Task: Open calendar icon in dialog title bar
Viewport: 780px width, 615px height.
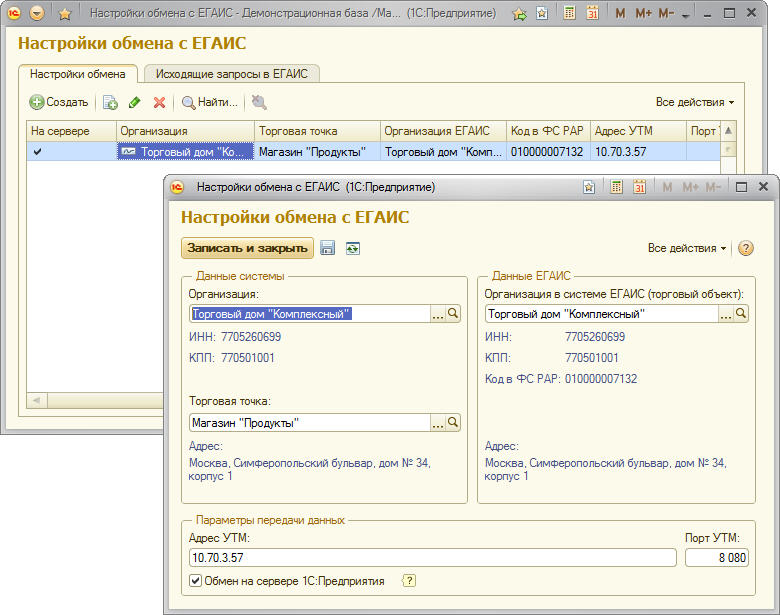Action: [639, 187]
